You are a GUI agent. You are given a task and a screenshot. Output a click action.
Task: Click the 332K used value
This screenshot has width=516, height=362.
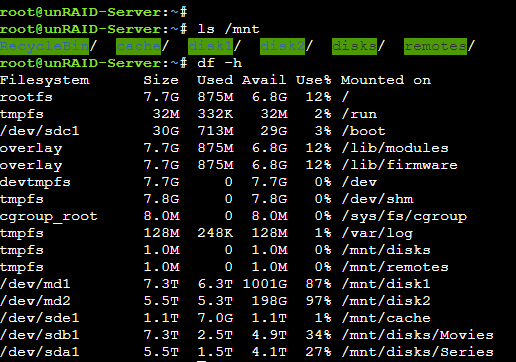pos(216,114)
